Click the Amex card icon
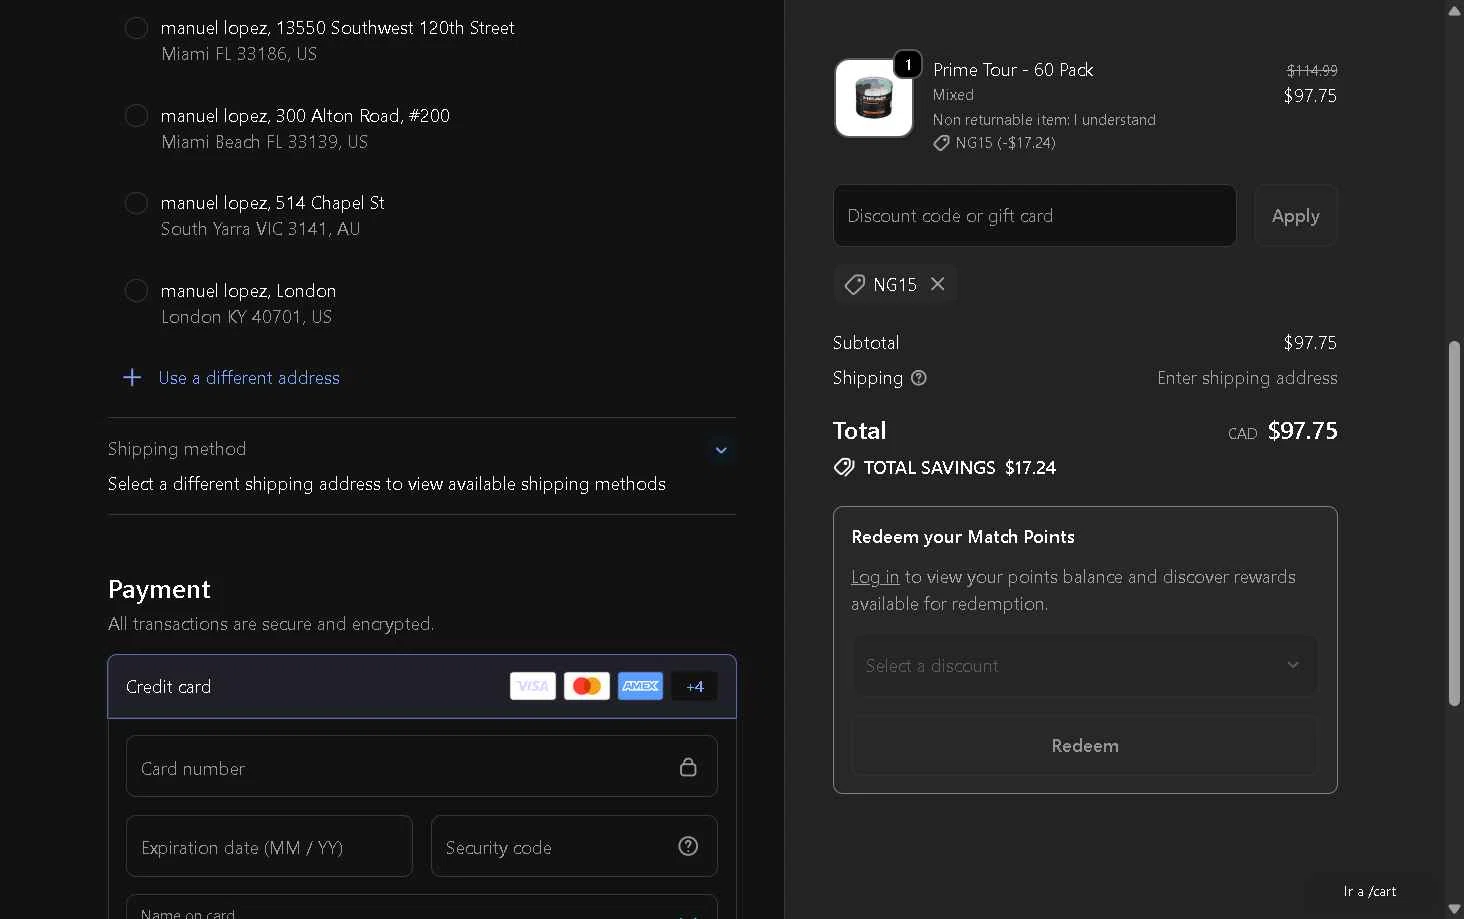1464x919 pixels. [641, 686]
